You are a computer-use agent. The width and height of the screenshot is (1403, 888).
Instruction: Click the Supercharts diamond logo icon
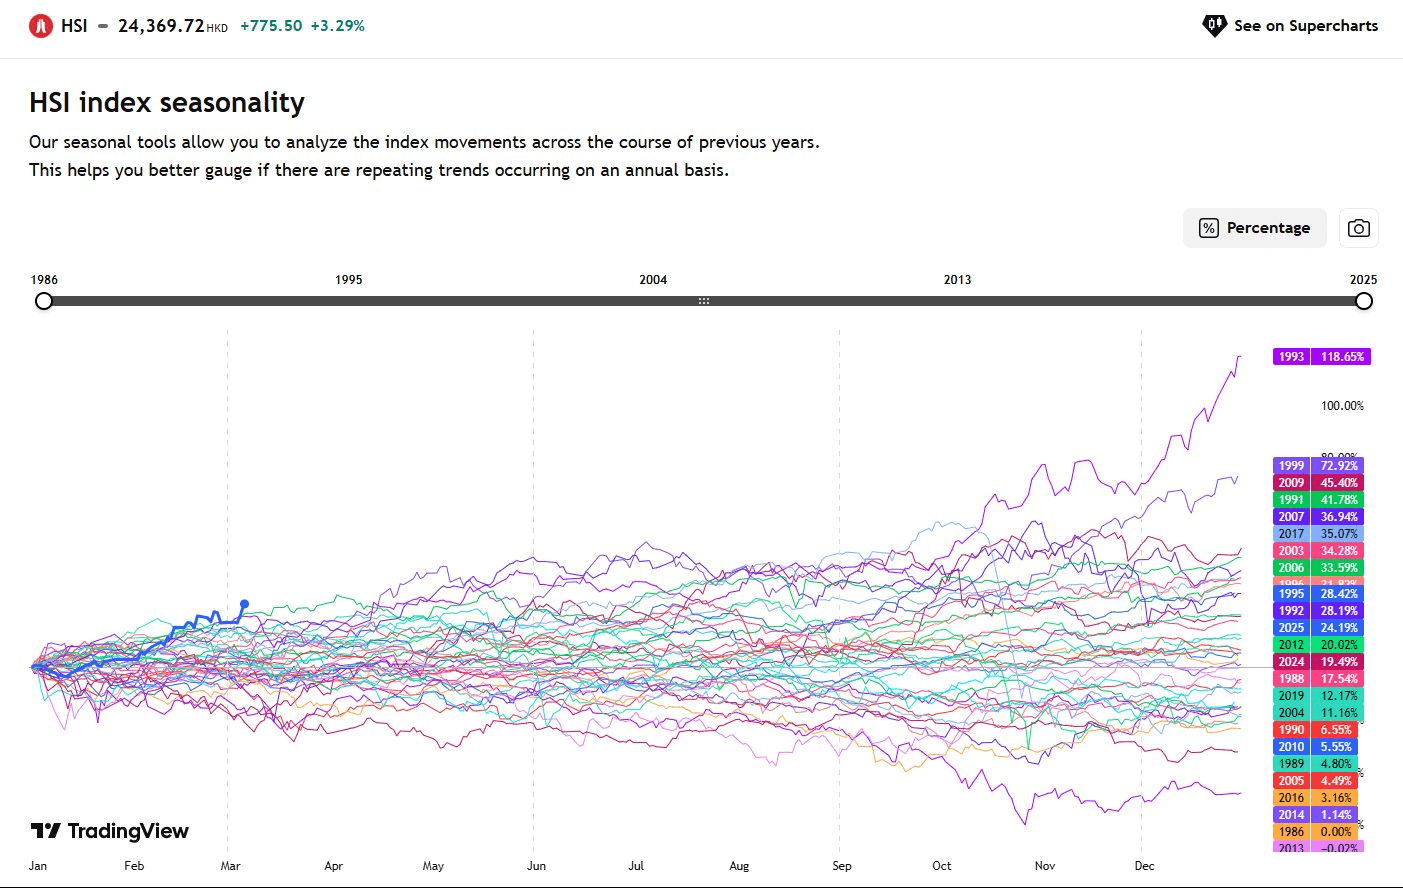(1213, 25)
